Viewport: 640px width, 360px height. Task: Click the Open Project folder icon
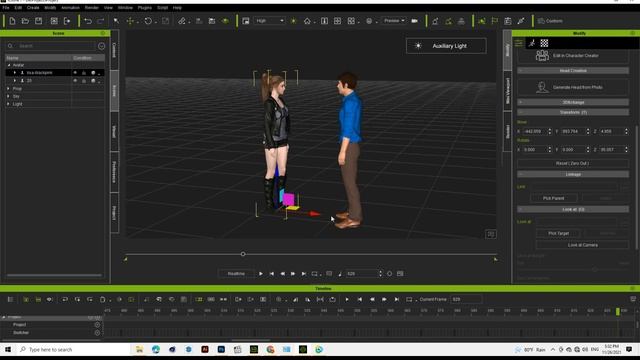click(25, 21)
